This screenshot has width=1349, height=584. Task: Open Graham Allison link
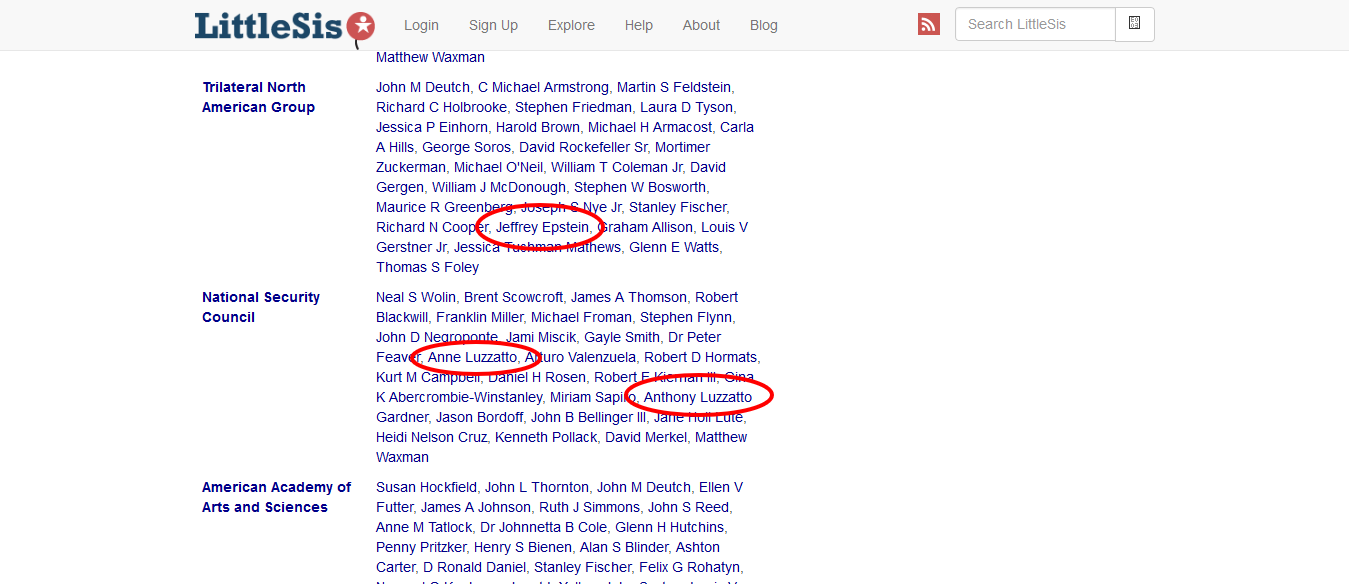point(645,227)
